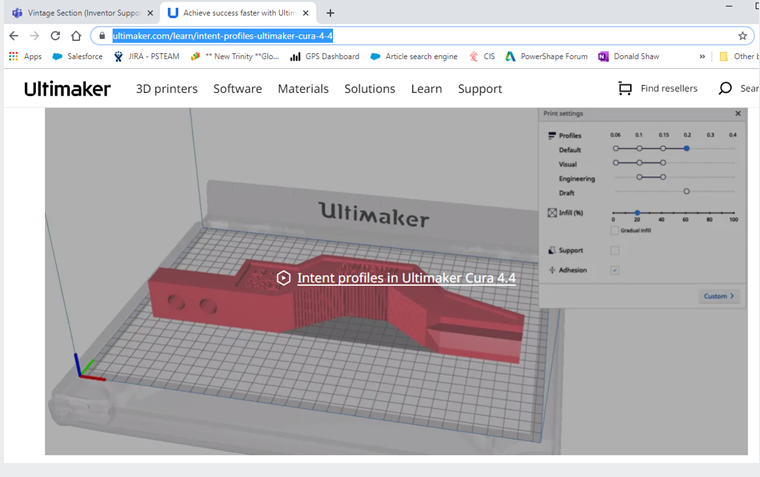Click the site padlock security icon
Image resolution: width=760 pixels, height=477 pixels.
point(102,36)
